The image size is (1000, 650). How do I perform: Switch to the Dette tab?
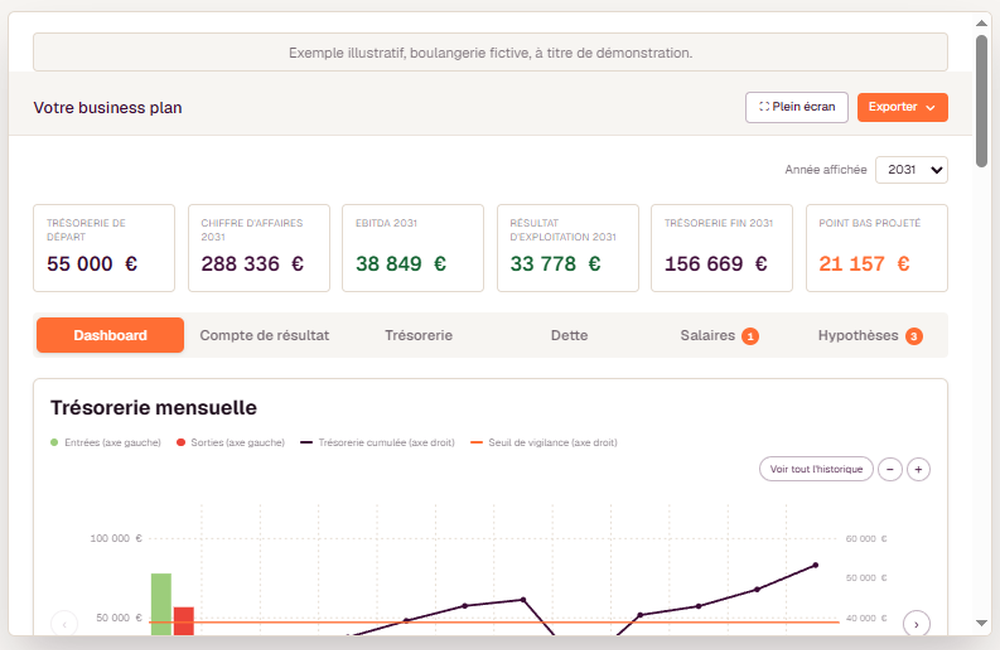[570, 336]
